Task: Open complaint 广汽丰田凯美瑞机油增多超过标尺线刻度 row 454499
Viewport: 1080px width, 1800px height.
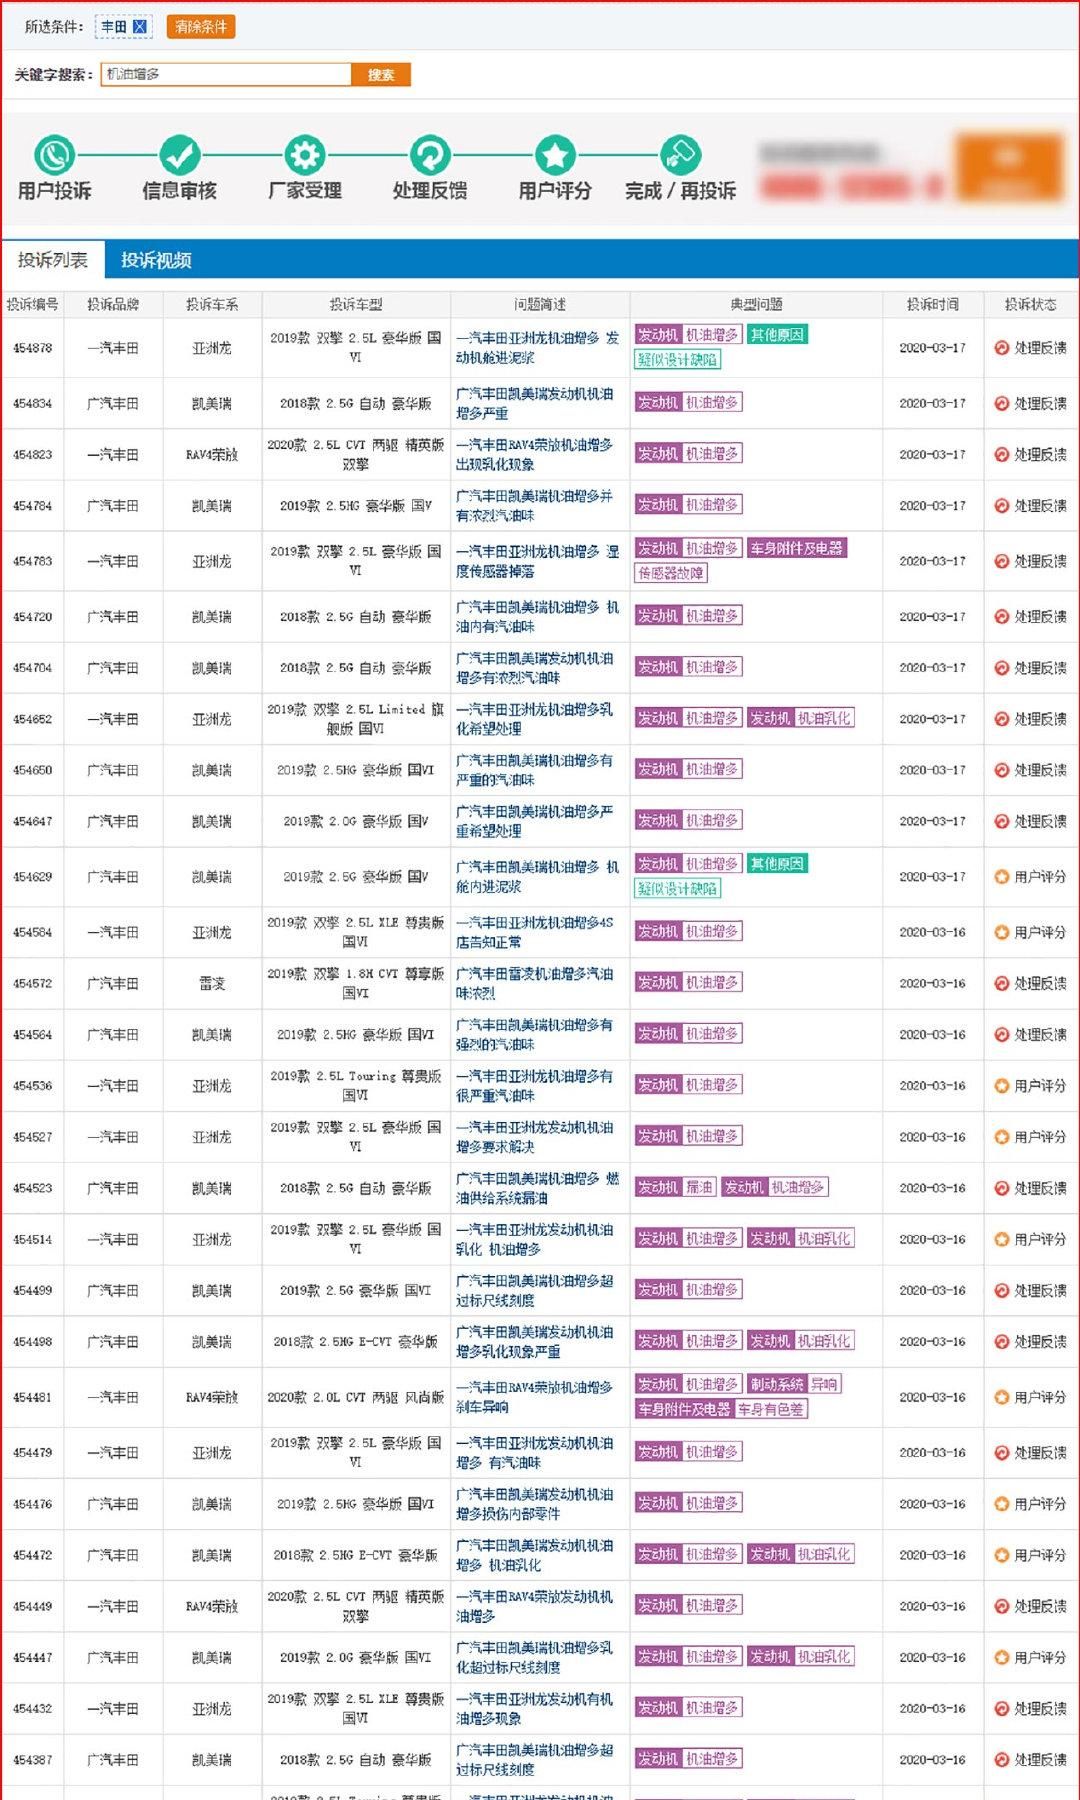Action: 535,1291
